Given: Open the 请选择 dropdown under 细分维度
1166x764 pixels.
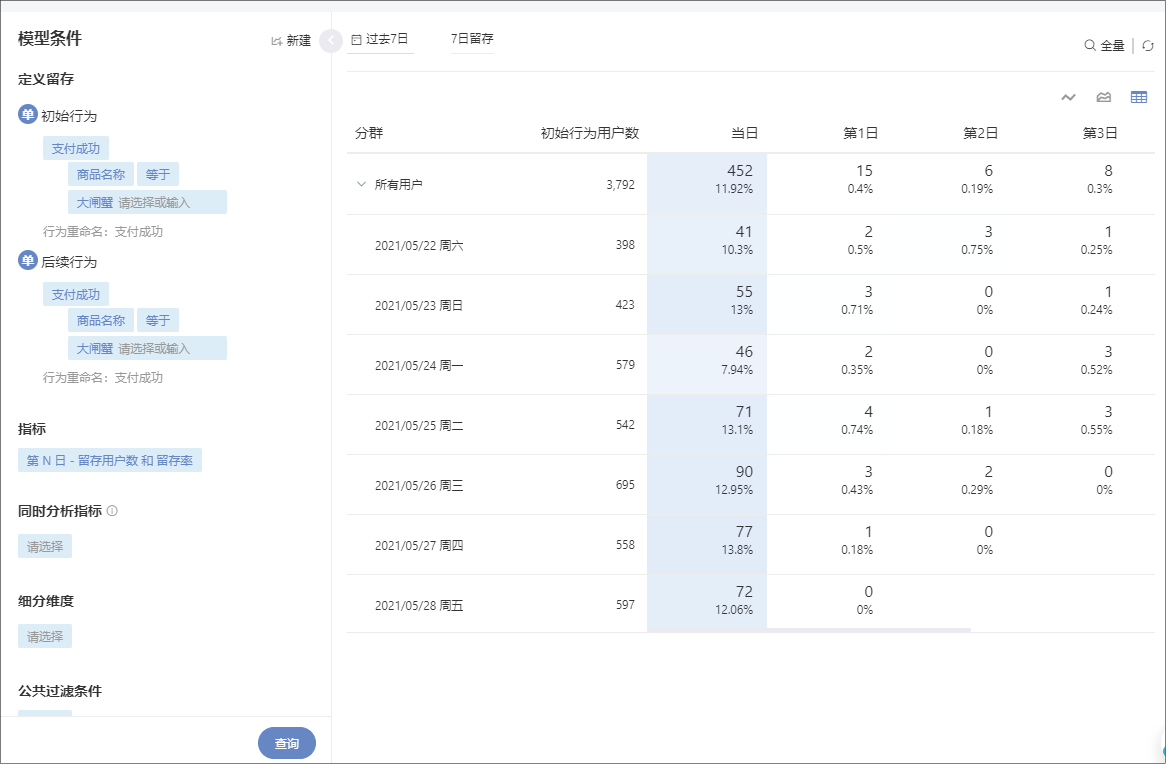Looking at the screenshot, I should [45, 636].
